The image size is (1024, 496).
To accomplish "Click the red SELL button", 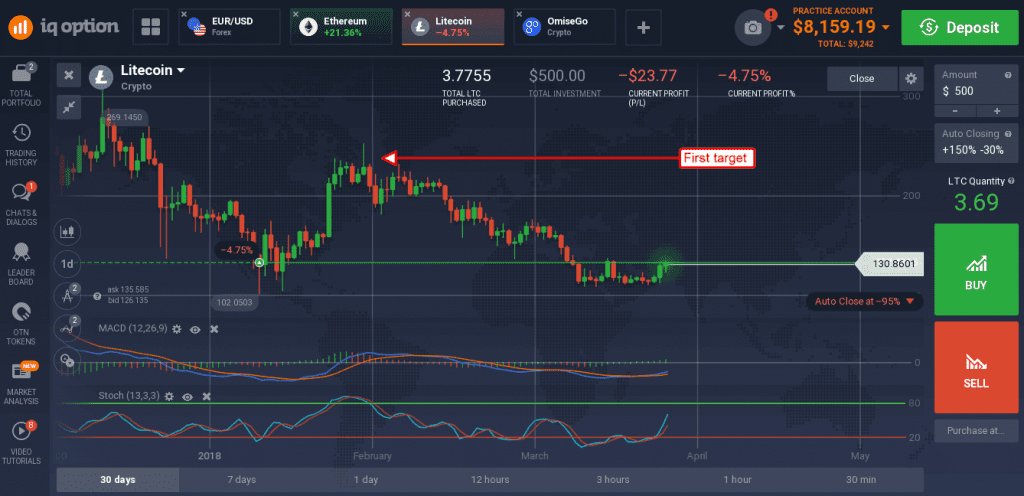I will pyautogui.click(x=976, y=367).
